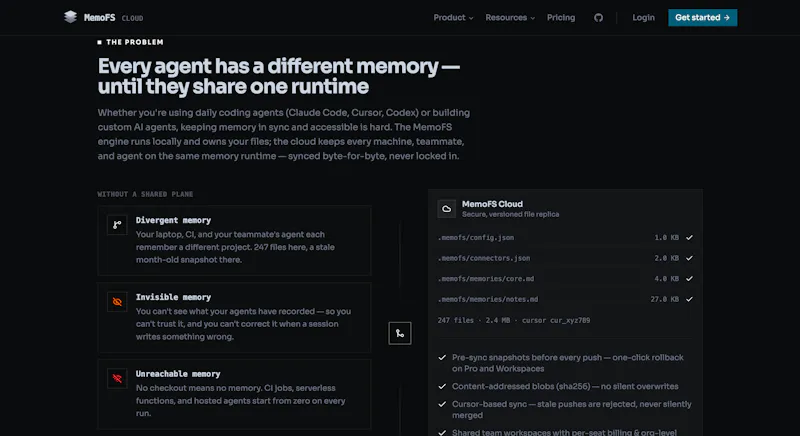The image size is (800, 436).
Task: Expand the Resources dropdown menu
Action: pyautogui.click(x=510, y=18)
